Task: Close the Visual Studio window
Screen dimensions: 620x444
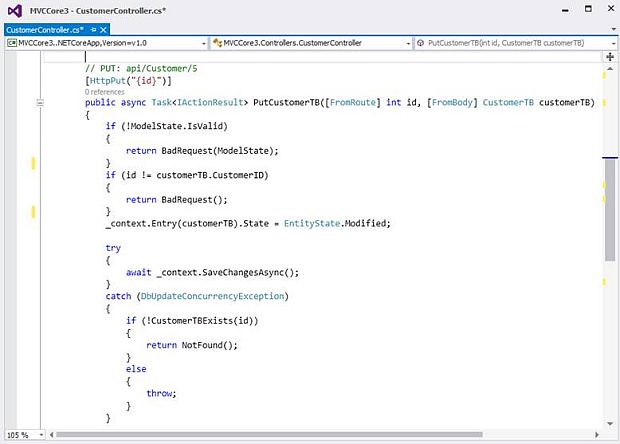Action: click(611, 8)
